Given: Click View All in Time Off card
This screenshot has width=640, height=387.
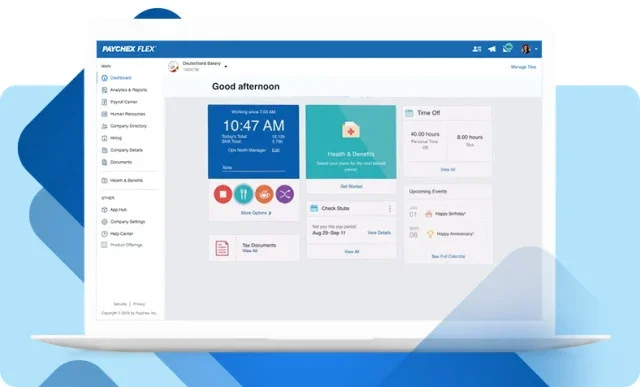Looking at the screenshot, I should 448,169.
